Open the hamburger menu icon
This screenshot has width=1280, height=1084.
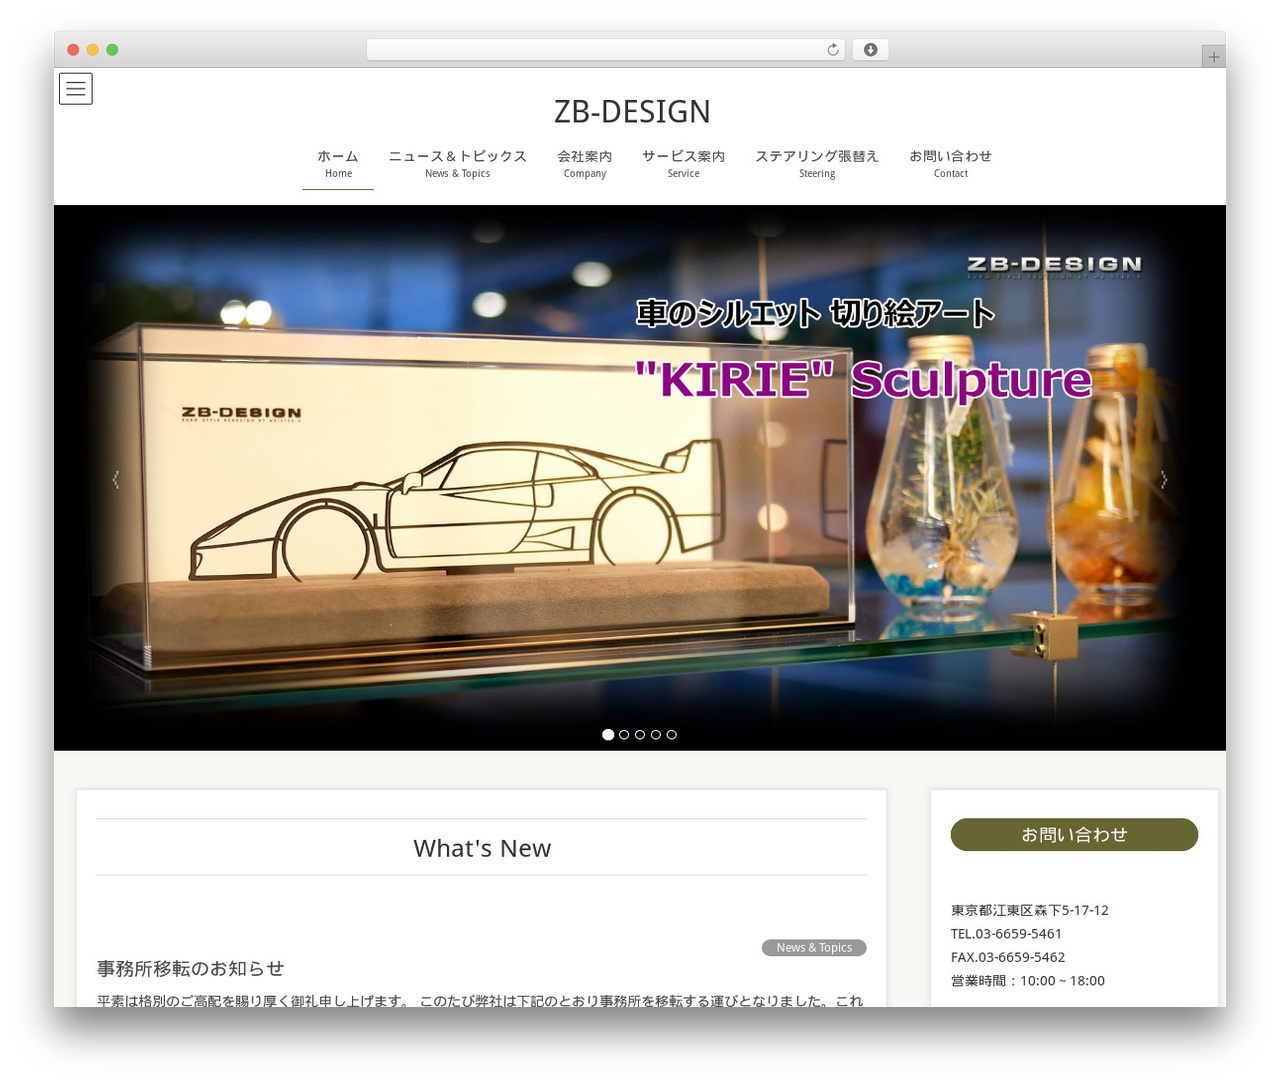76,89
